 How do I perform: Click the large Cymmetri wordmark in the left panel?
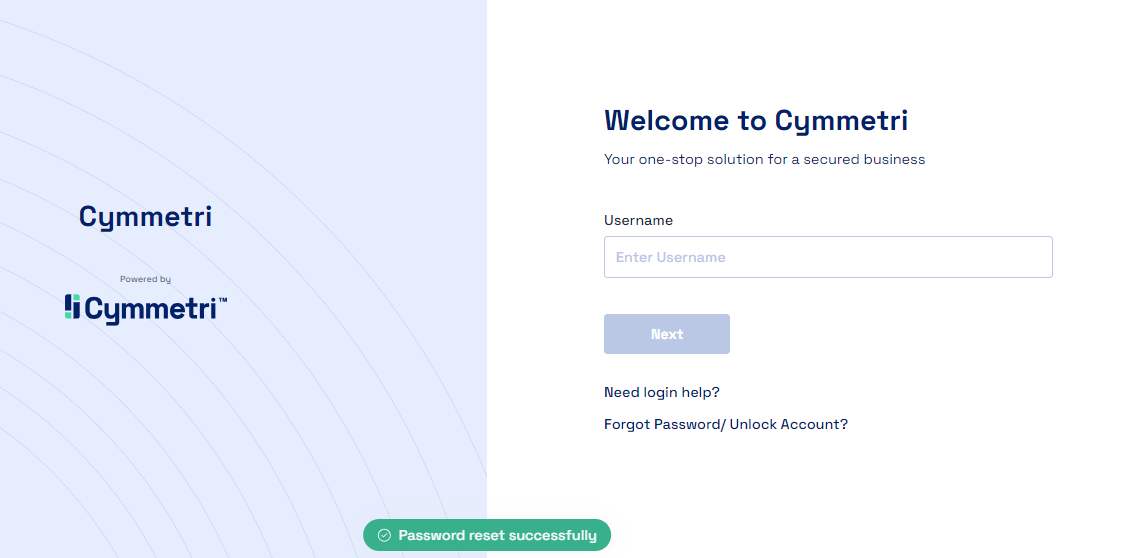(x=145, y=217)
